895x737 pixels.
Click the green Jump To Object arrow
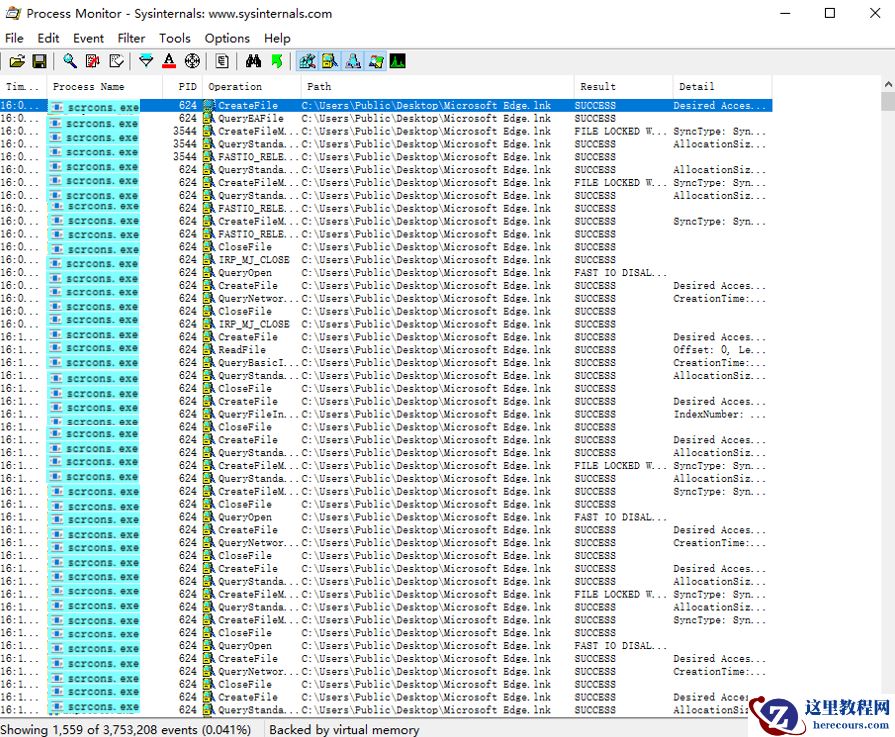276,62
